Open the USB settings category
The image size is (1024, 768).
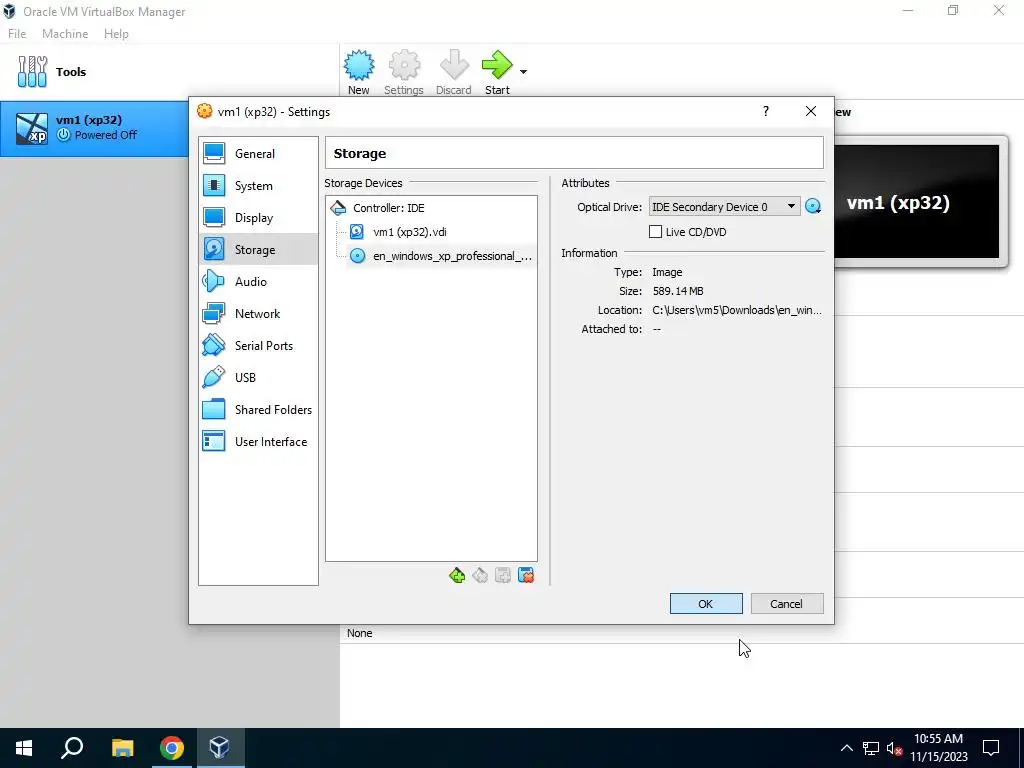(x=258, y=377)
